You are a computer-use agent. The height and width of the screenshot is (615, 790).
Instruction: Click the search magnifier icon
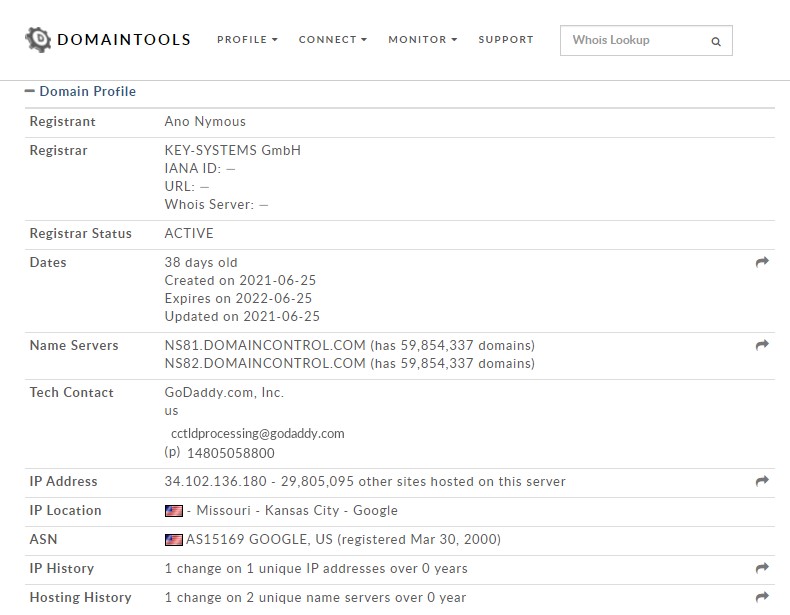715,41
